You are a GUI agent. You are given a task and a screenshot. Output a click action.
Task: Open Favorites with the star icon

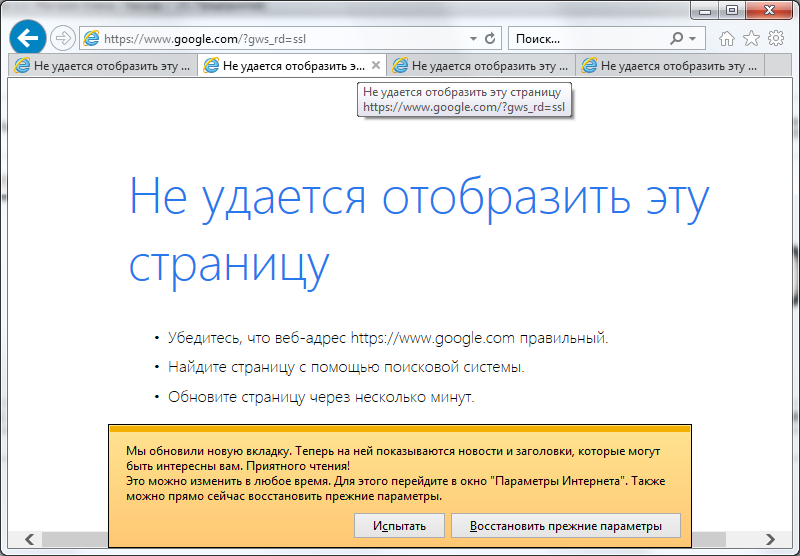point(751,38)
